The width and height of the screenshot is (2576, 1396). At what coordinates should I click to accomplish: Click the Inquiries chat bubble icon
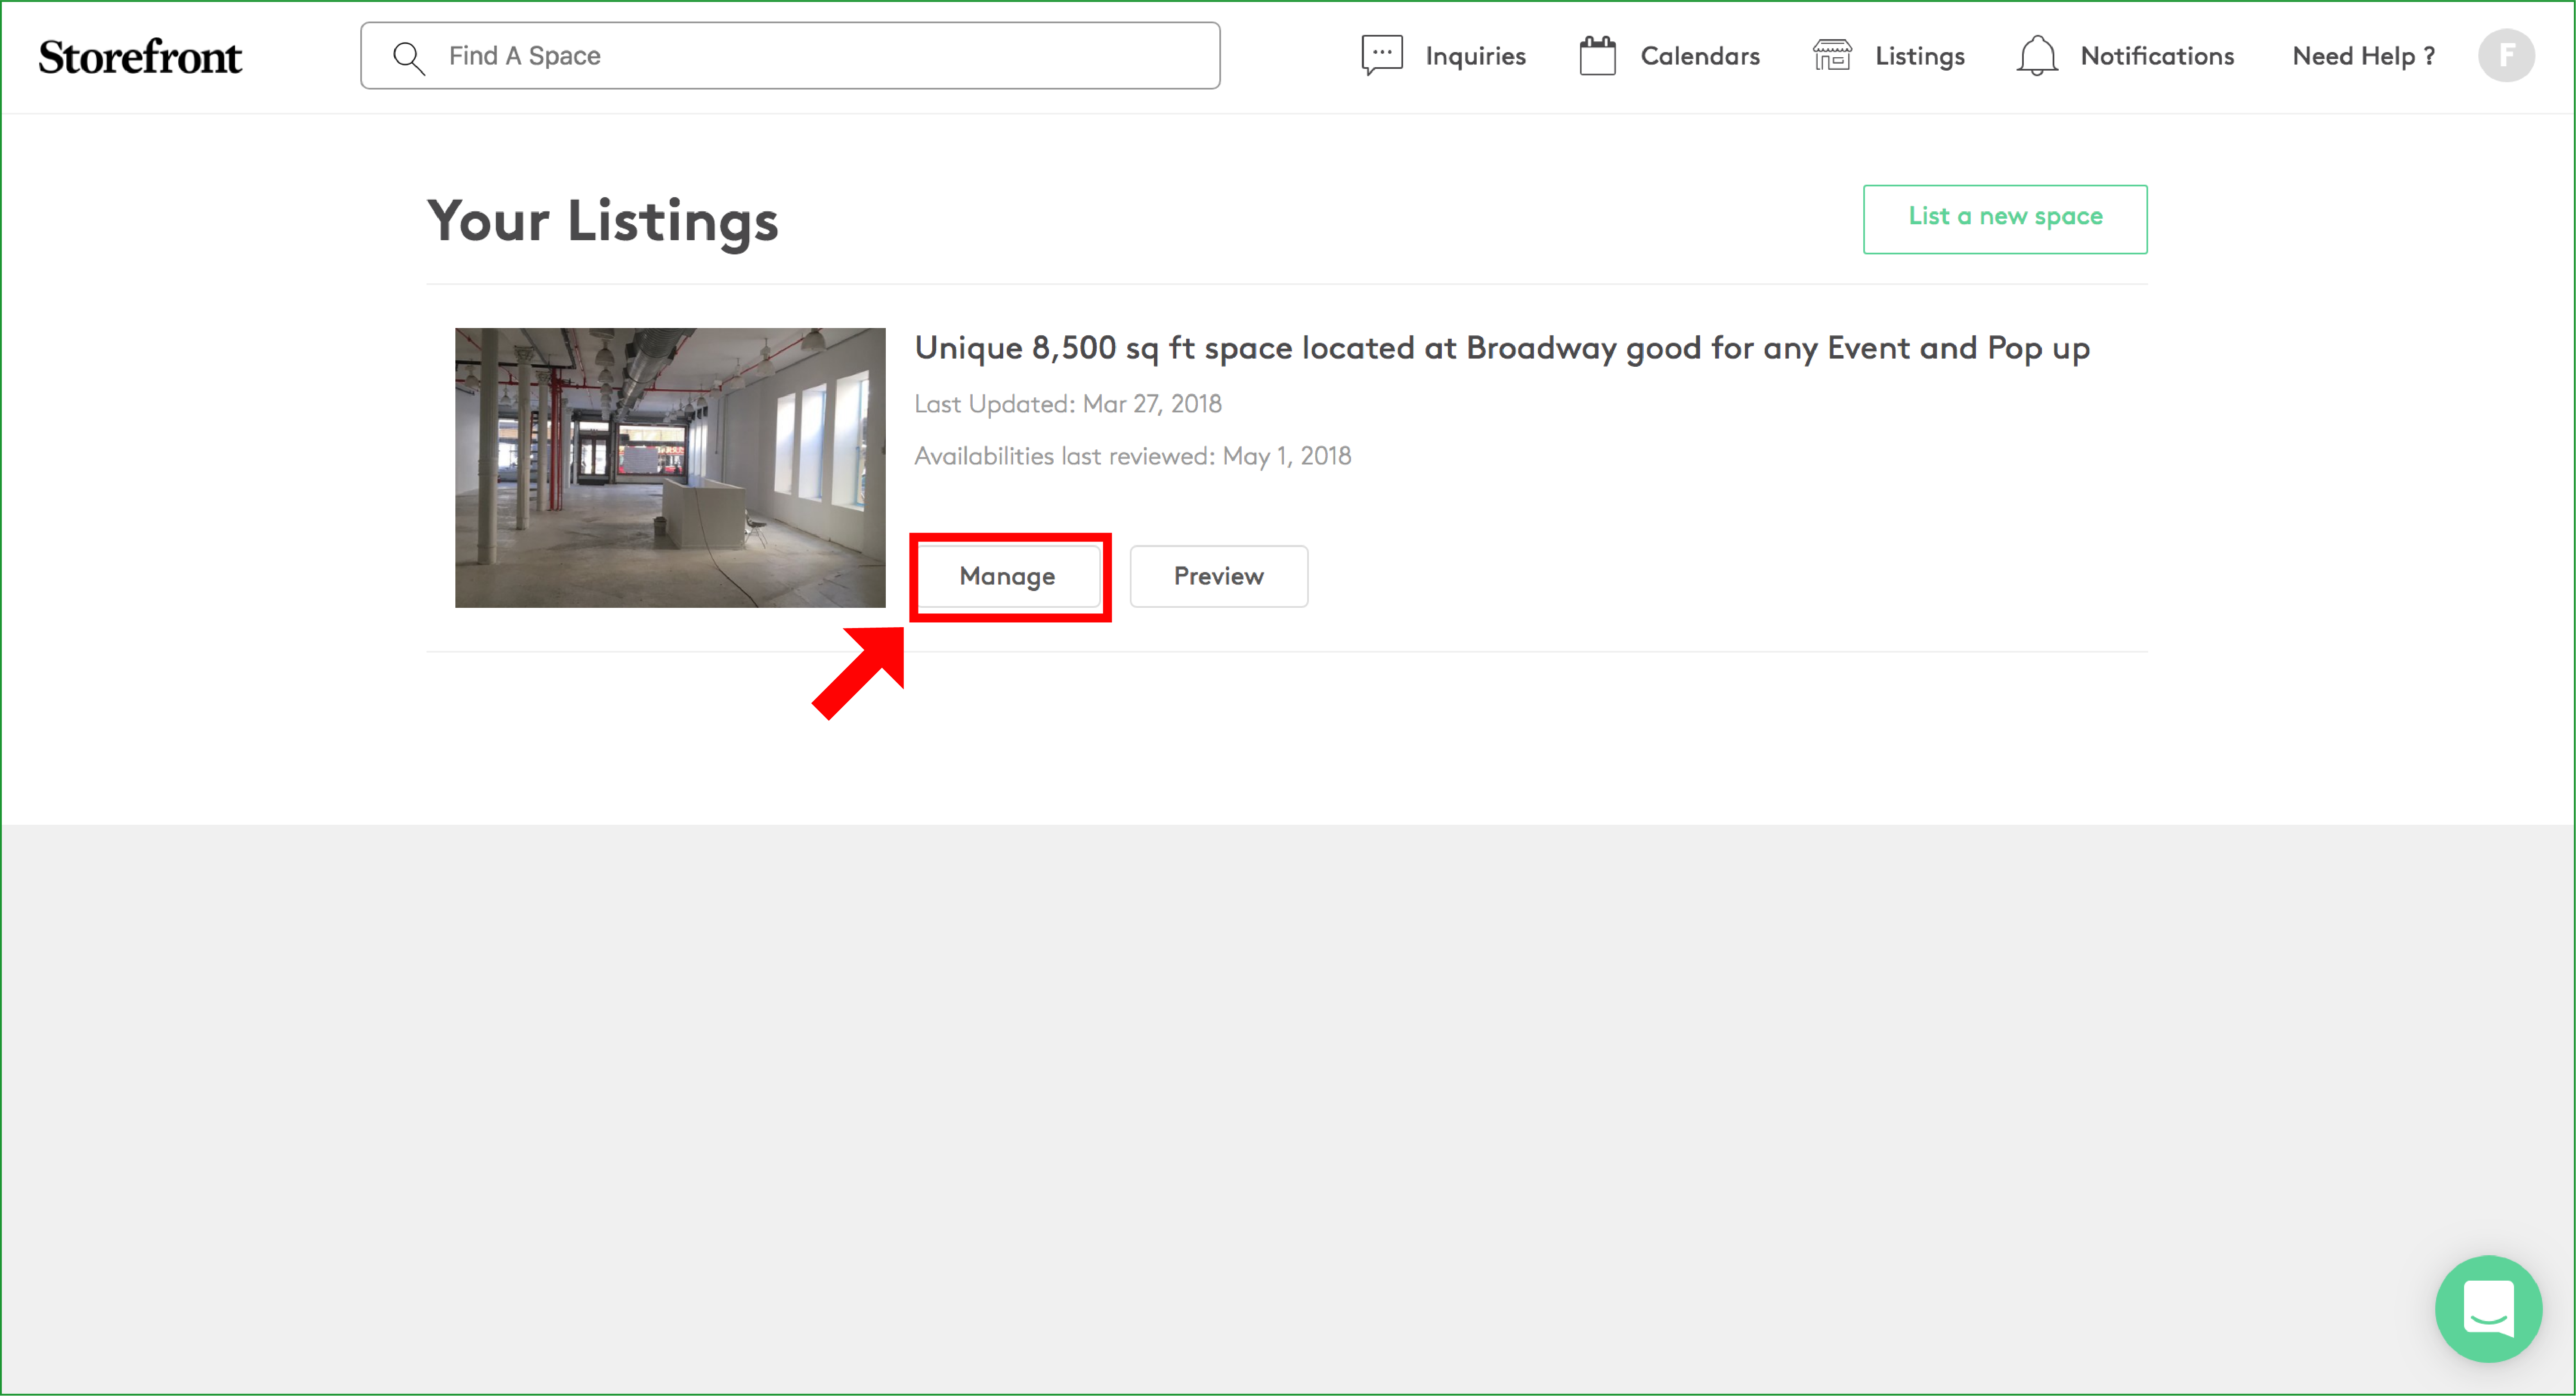coord(1381,56)
